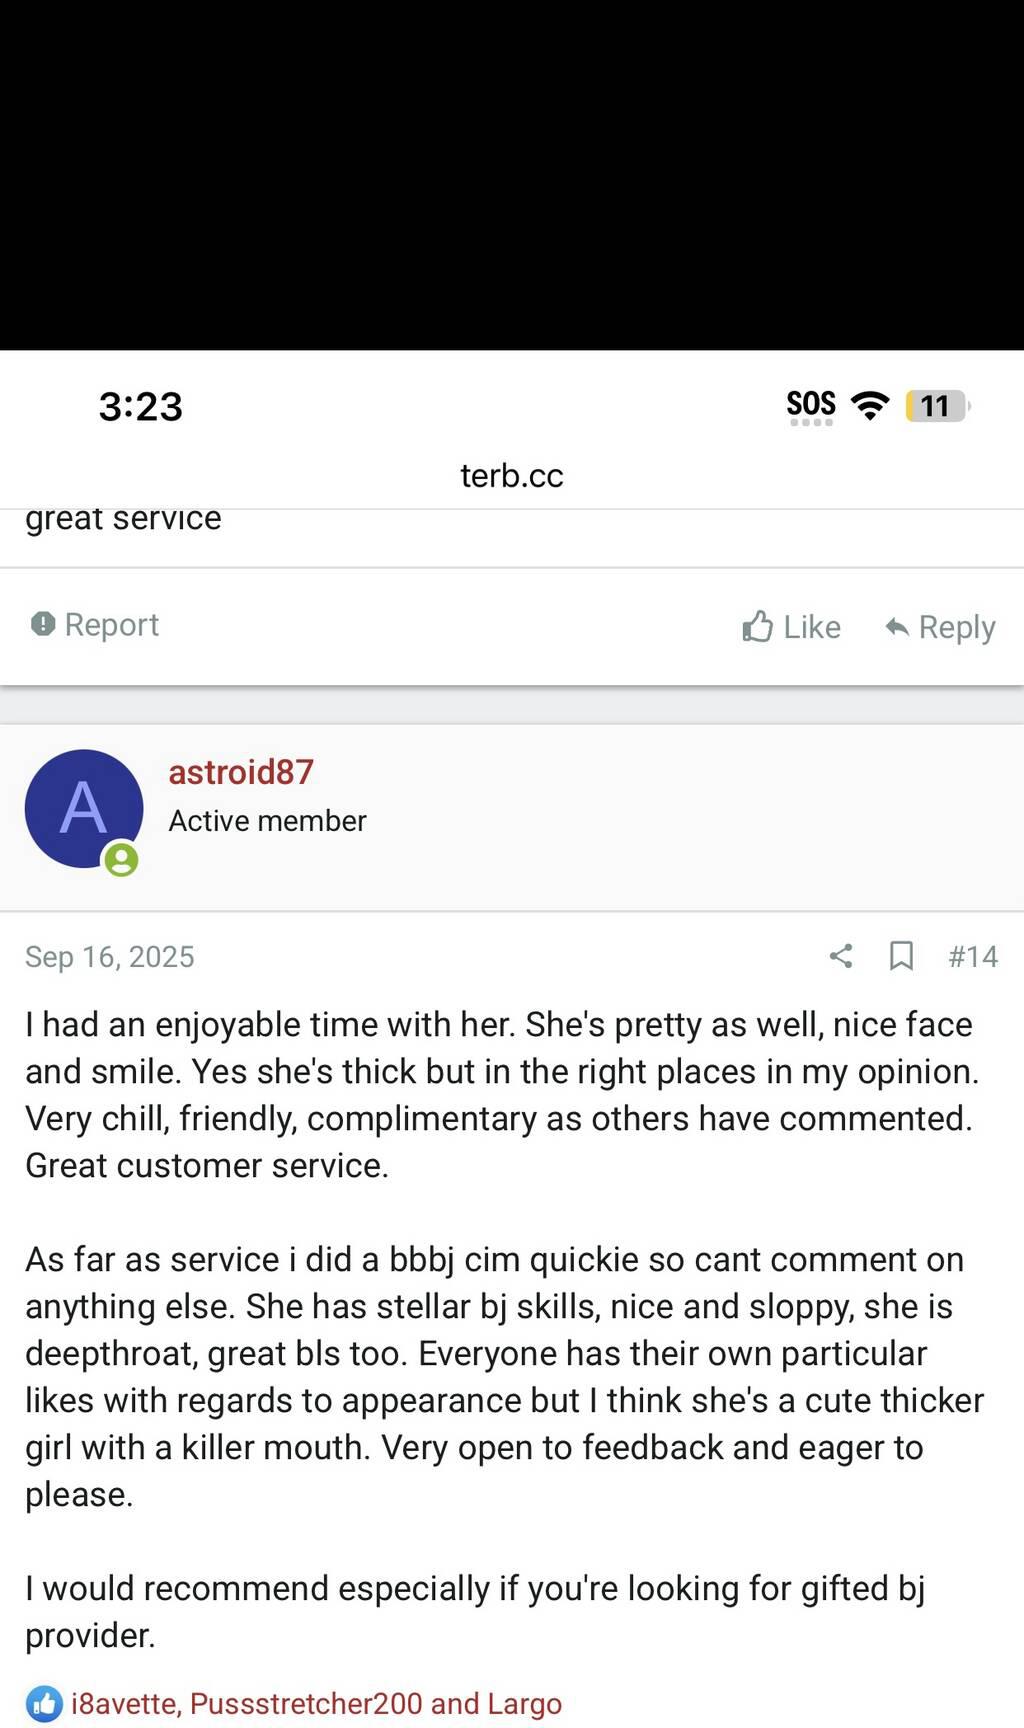Viewport: 1024px width, 1728px height.
Task: Tap the 3:23 clock in status bar
Action: point(141,406)
